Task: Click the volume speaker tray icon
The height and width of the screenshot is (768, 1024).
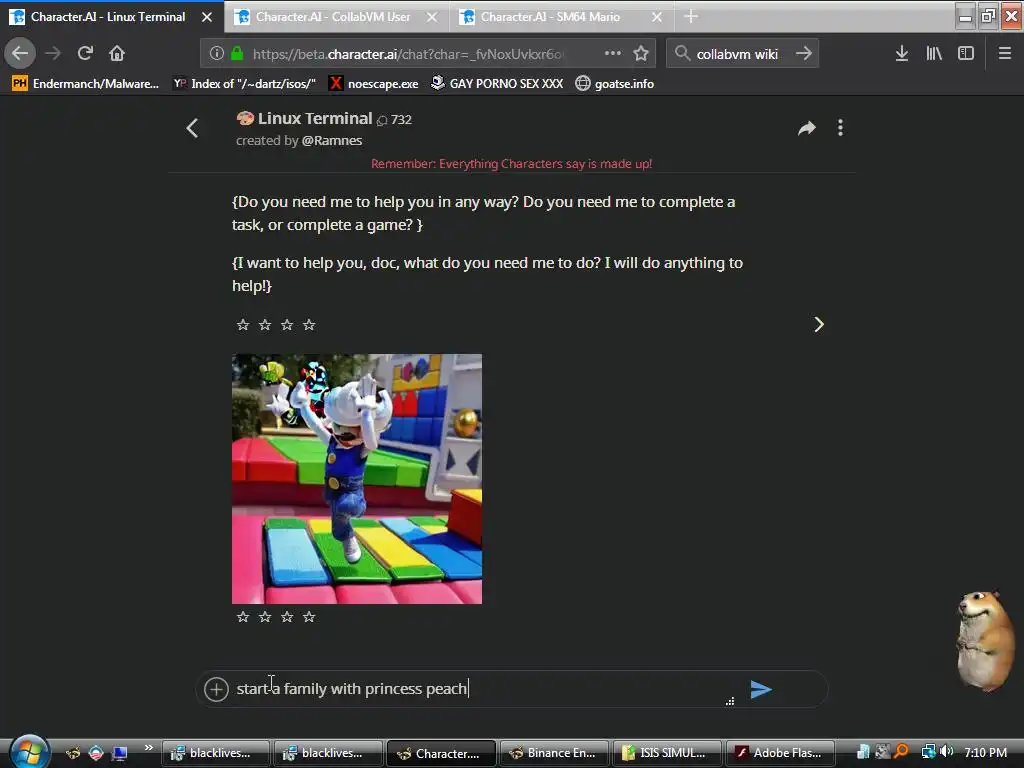Action: click(x=947, y=752)
